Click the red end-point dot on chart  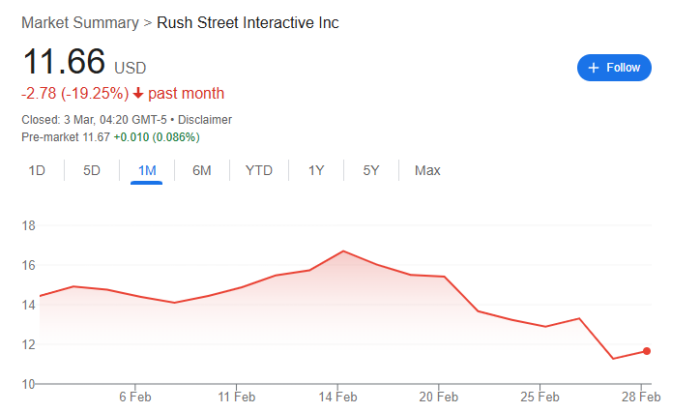pyautogui.click(x=647, y=350)
